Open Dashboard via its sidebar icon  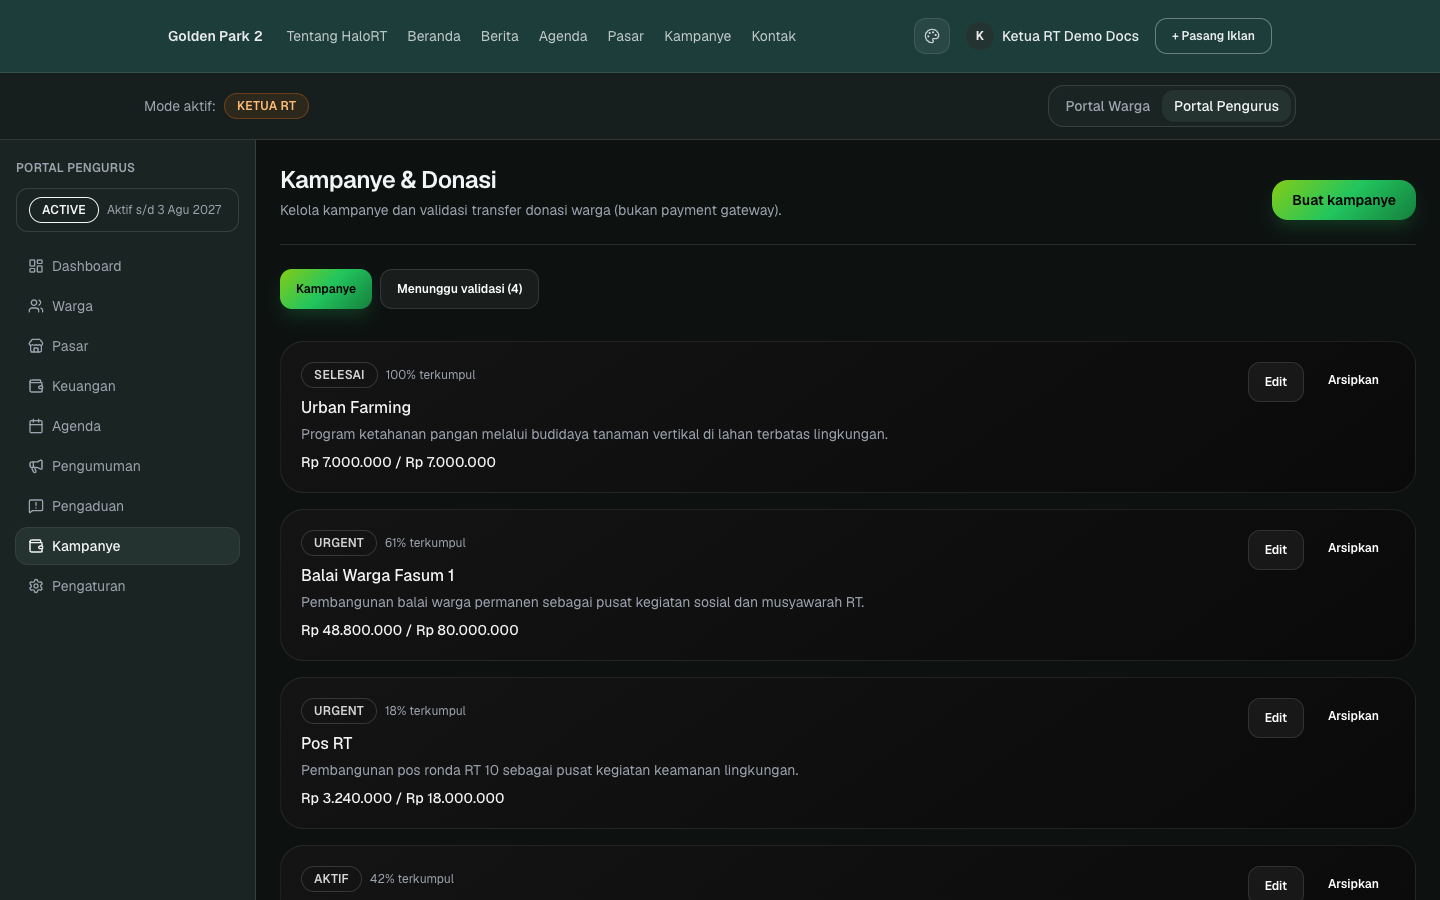pyautogui.click(x=36, y=266)
